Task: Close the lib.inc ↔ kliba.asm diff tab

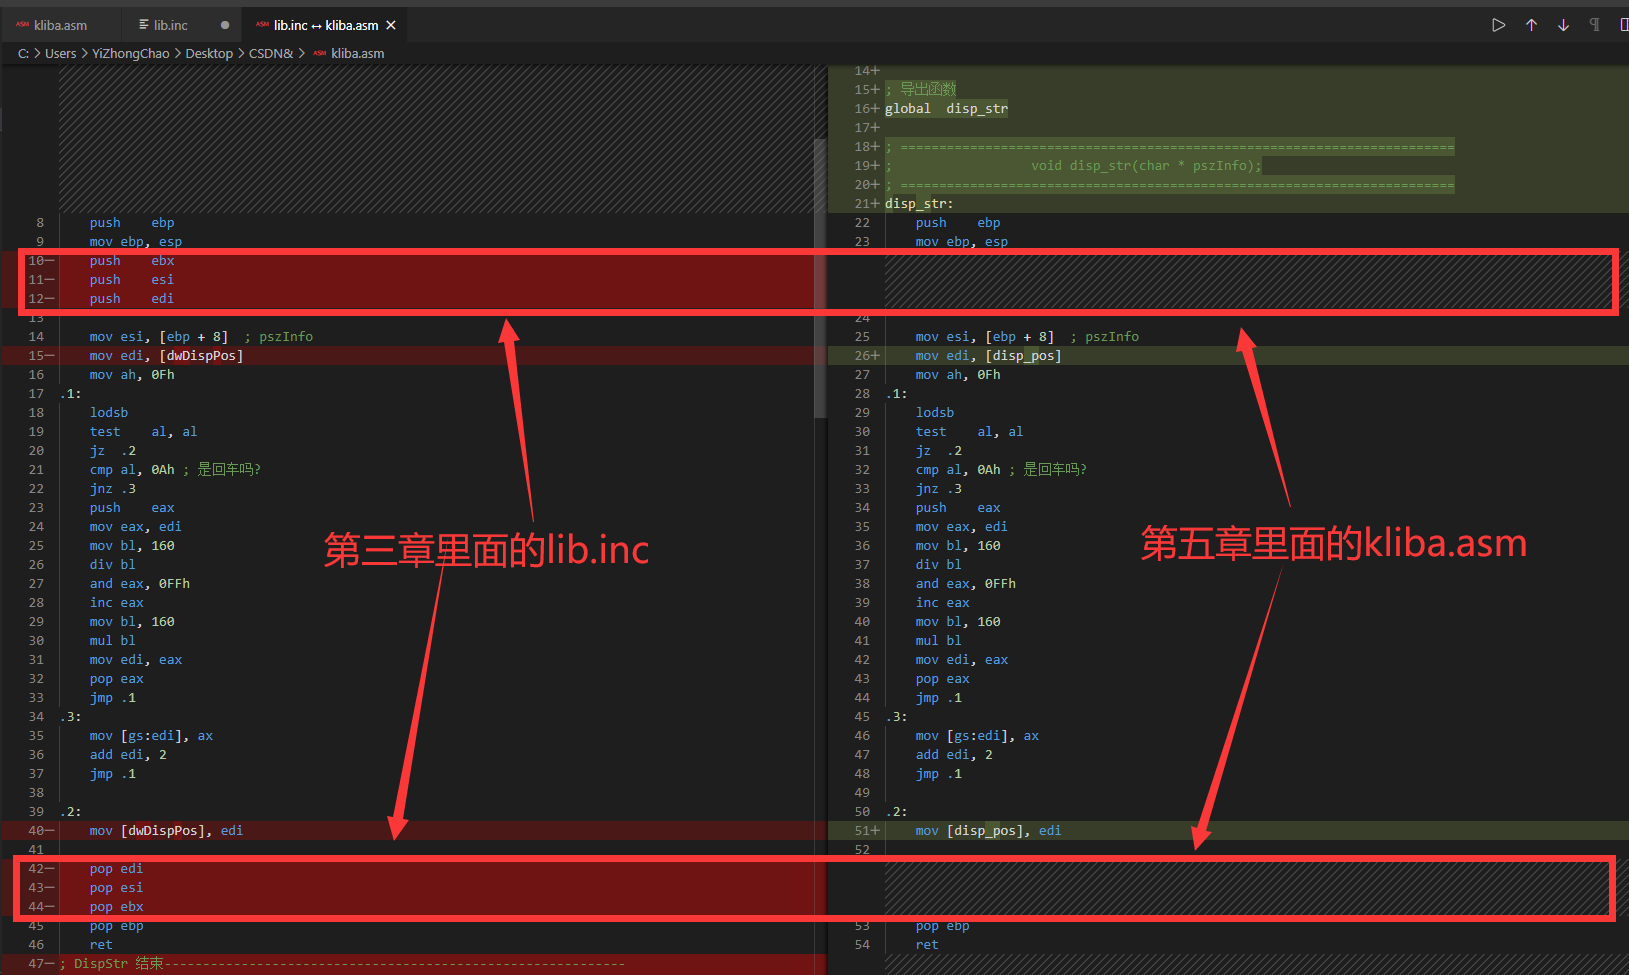Action: [391, 25]
